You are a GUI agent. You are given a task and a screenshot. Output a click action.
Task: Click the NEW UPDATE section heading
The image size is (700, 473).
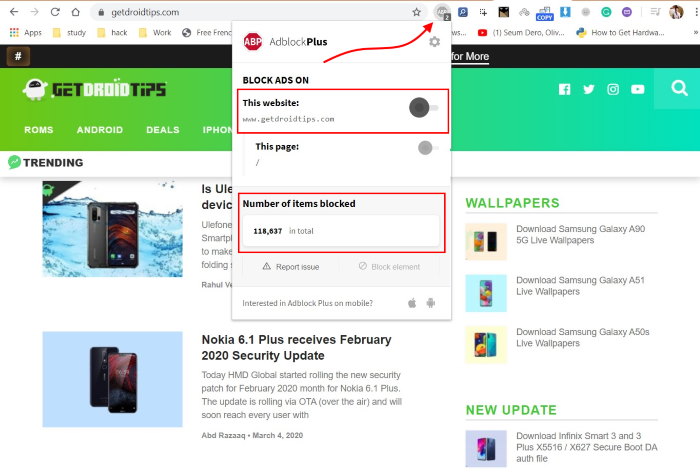pyautogui.click(x=511, y=410)
